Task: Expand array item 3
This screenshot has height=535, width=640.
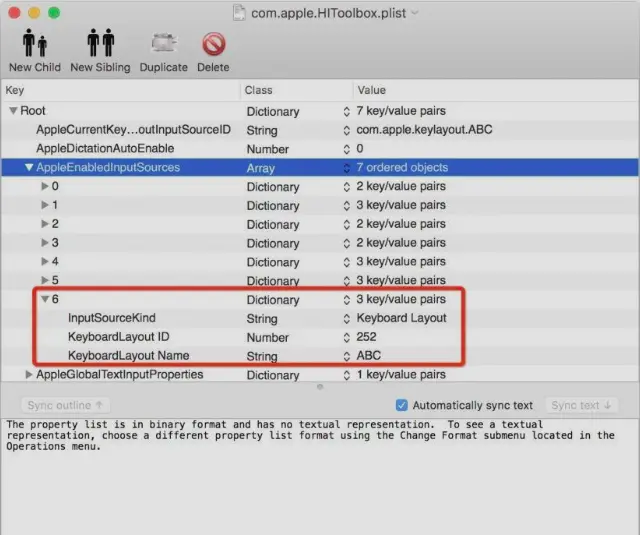Action: click(44, 242)
